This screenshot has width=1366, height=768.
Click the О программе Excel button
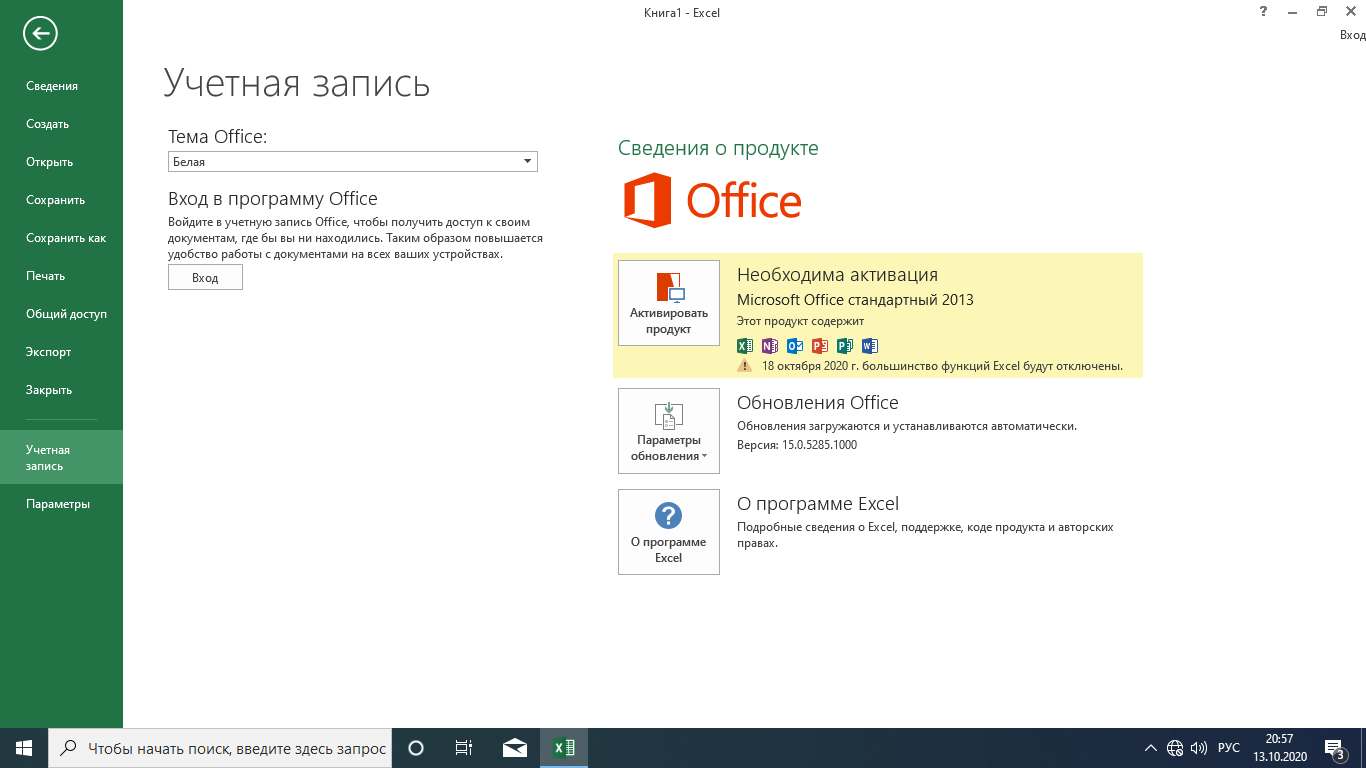[x=669, y=532]
